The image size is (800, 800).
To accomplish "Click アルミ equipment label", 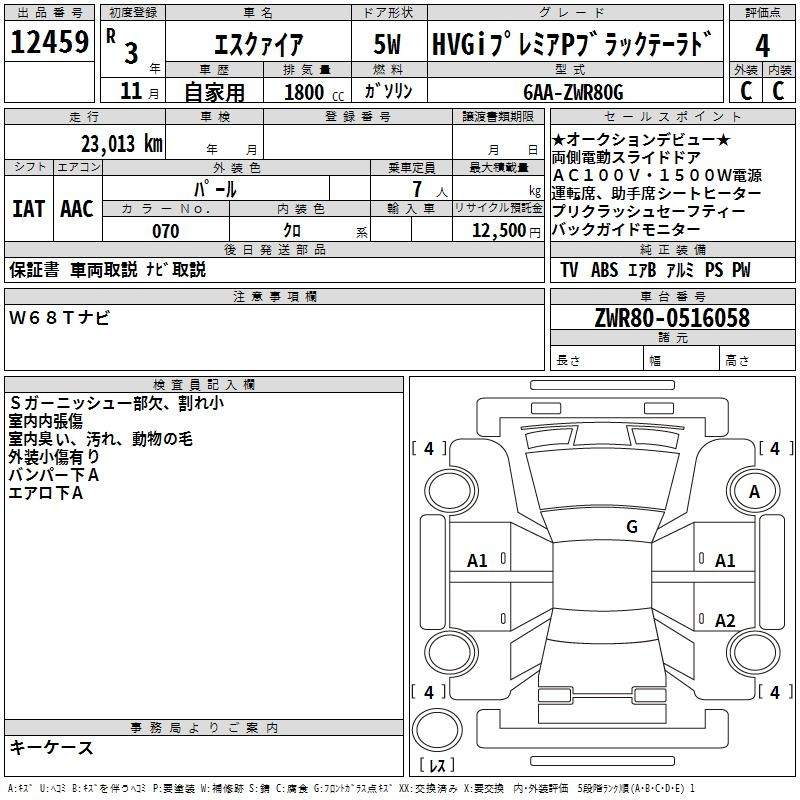I will pyautogui.click(x=680, y=269).
